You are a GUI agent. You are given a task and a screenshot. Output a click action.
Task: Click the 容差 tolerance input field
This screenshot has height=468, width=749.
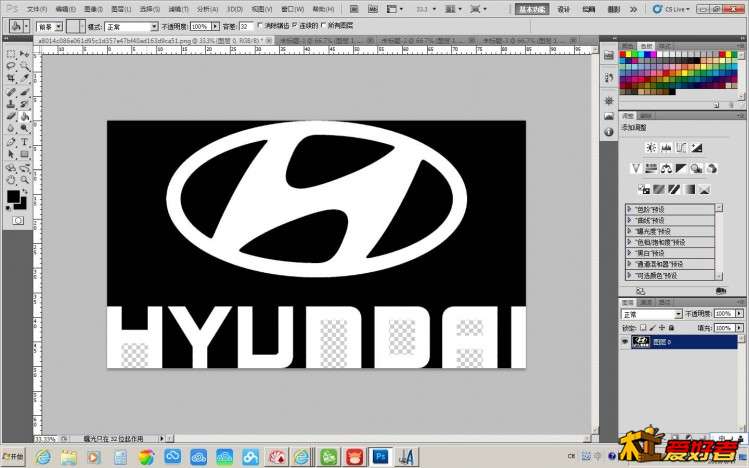[x=246, y=26]
